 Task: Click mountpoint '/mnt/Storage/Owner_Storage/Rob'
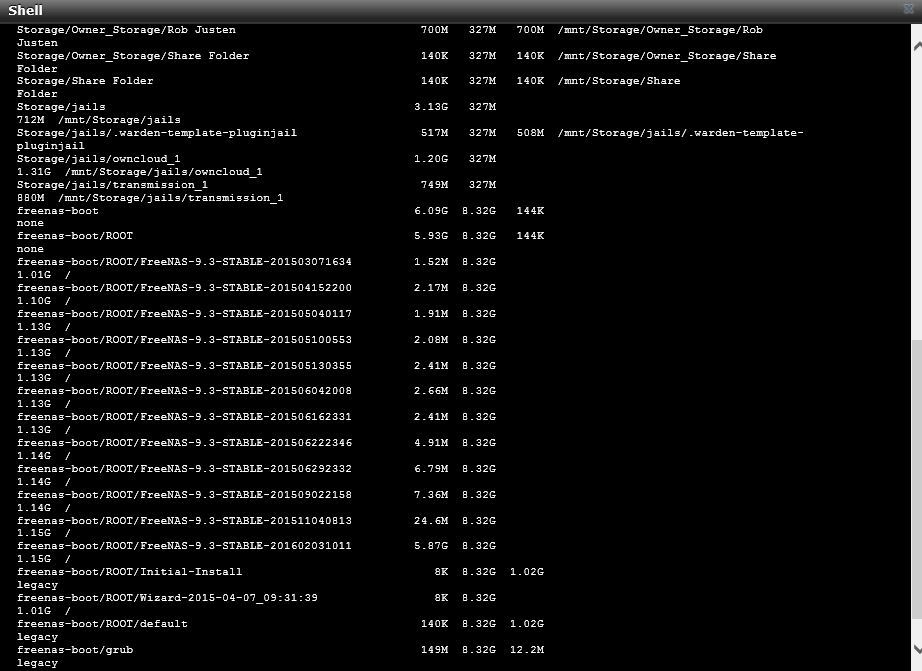[x=660, y=30]
